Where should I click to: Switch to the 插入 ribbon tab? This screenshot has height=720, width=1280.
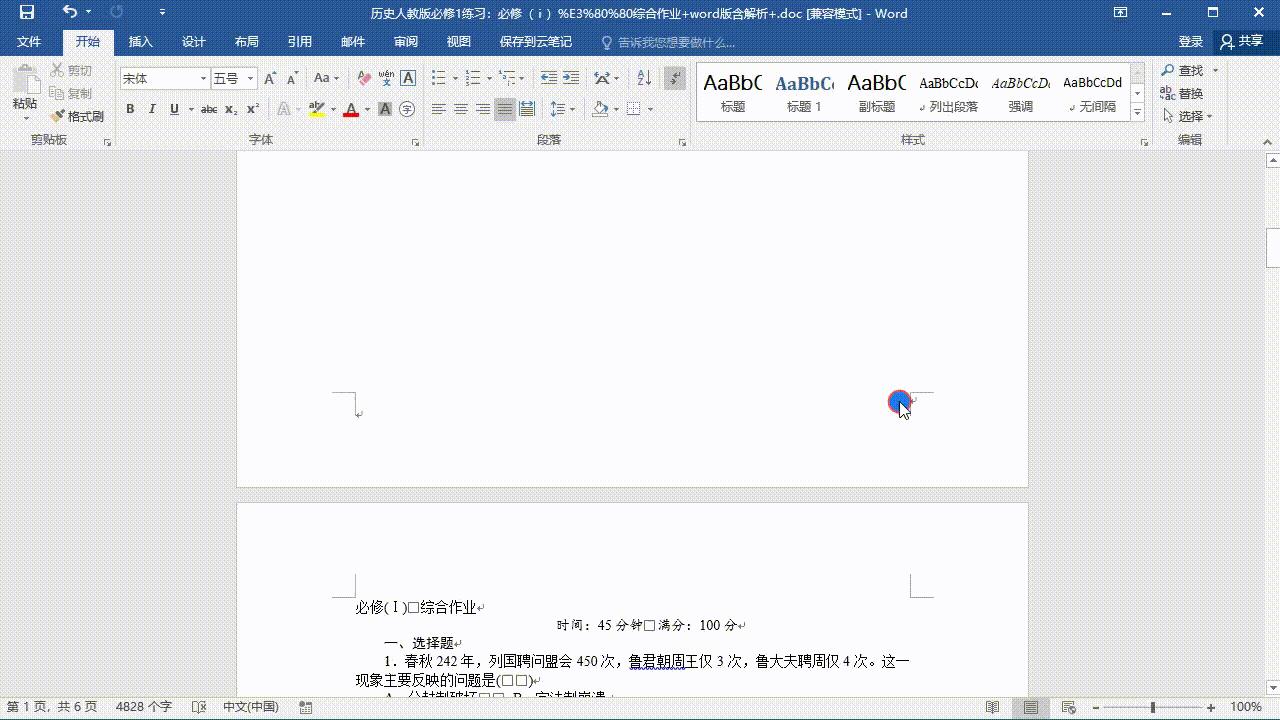point(139,41)
